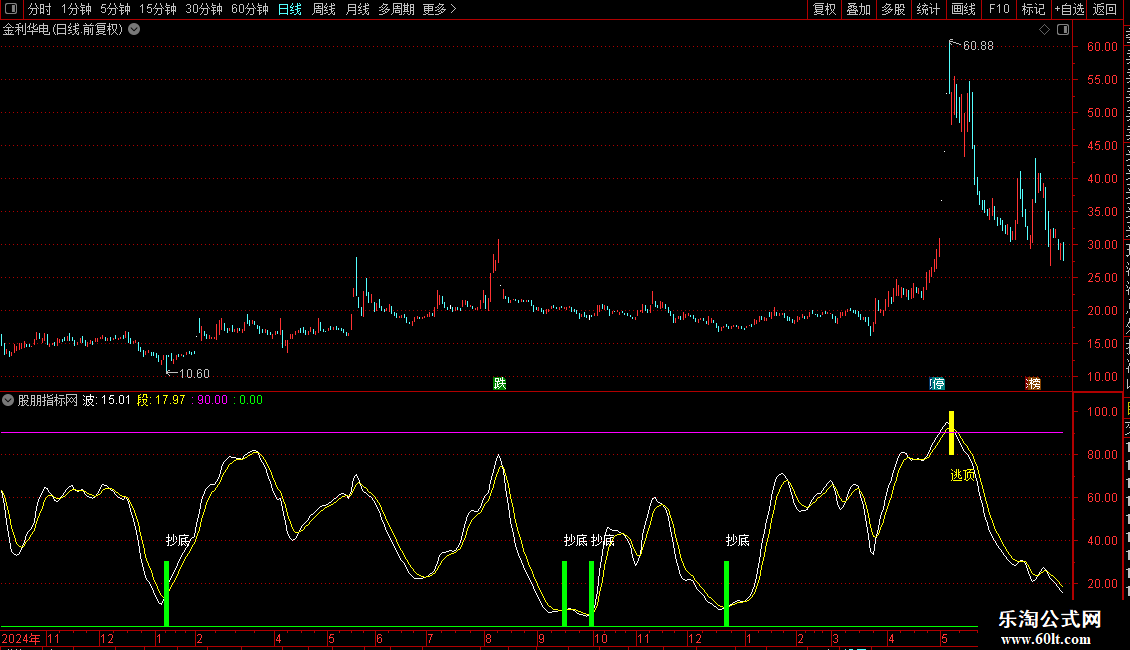This screenshot has height=650, width=1130.
Task: Open the 画线 drawing tools
Action: pyautogui.click(x=963, y=9)
